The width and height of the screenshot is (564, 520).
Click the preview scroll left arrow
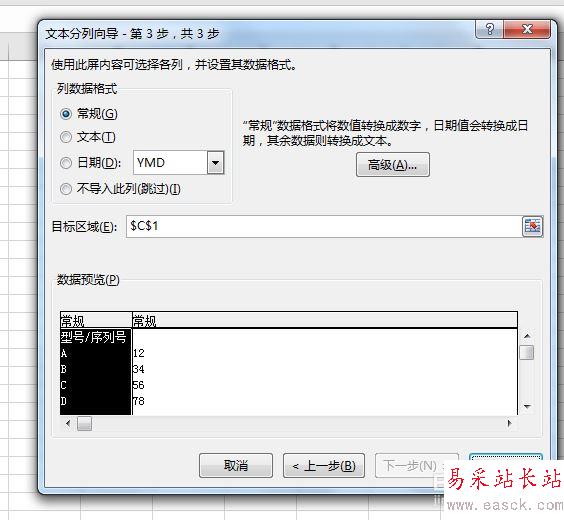68,423
